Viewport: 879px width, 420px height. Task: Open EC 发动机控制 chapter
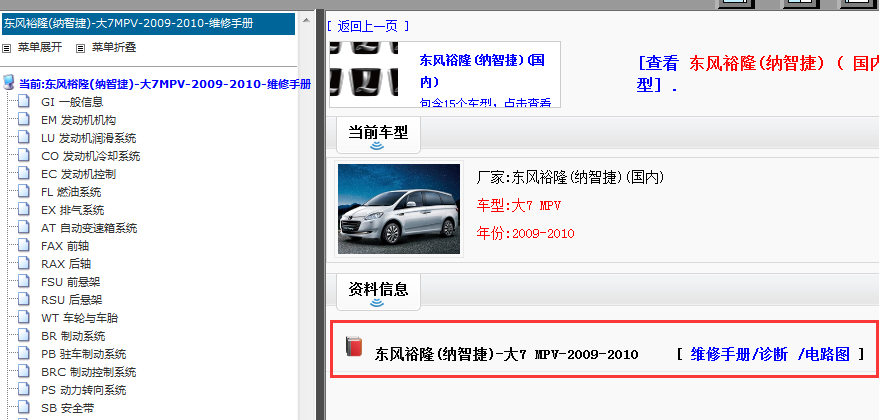[x=78, y=174]
